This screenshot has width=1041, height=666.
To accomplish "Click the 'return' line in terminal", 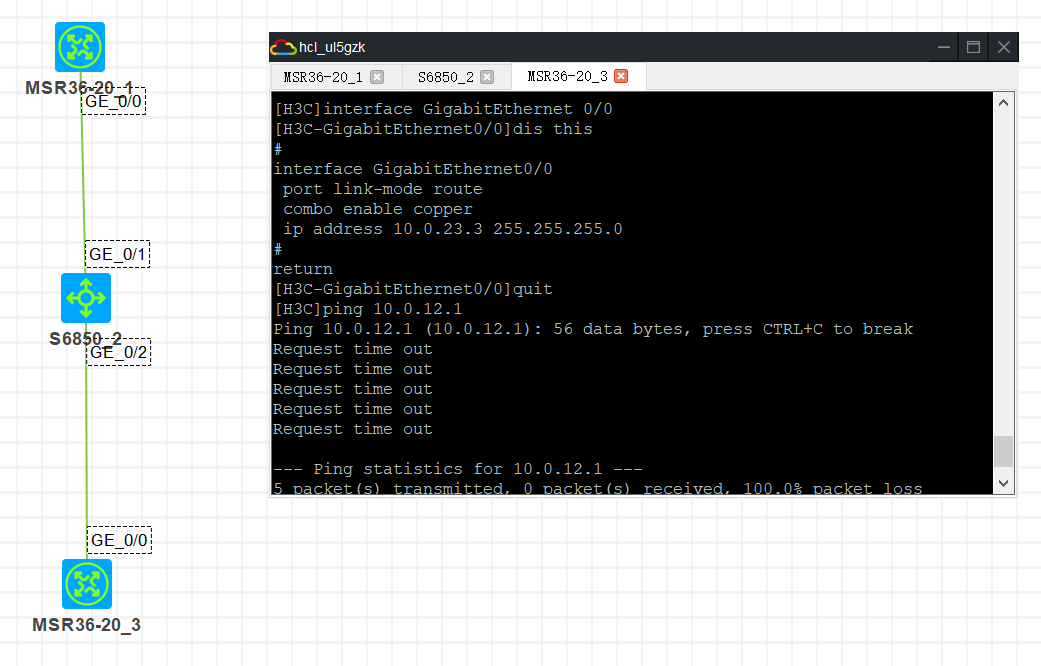I will [303, 270].
